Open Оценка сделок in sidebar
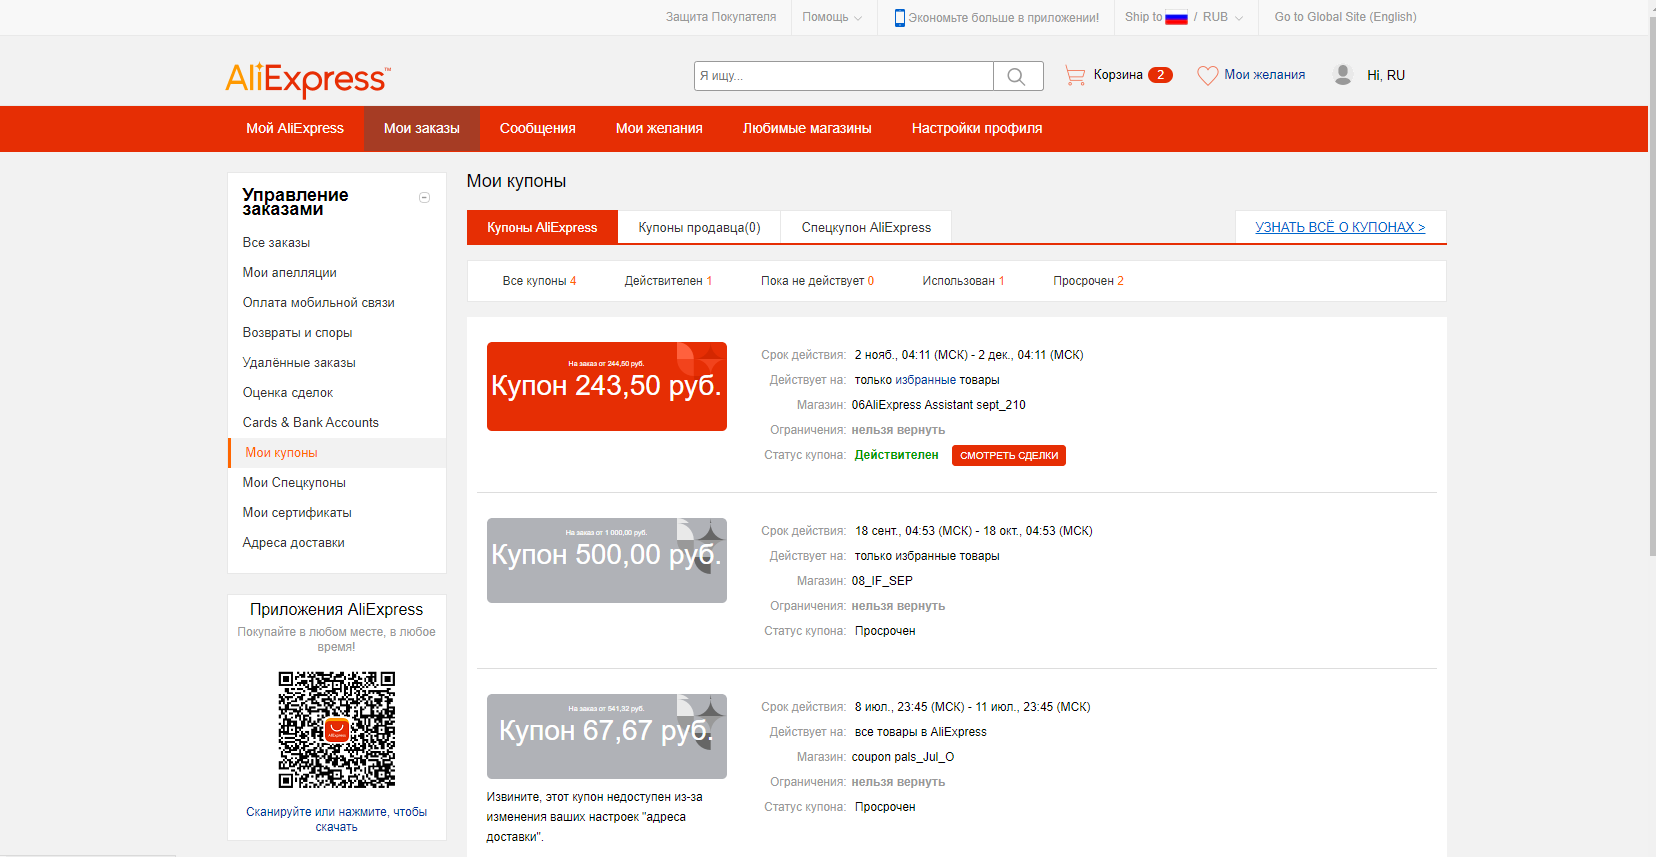1656x857 pixels. click(x=288, y=393)
